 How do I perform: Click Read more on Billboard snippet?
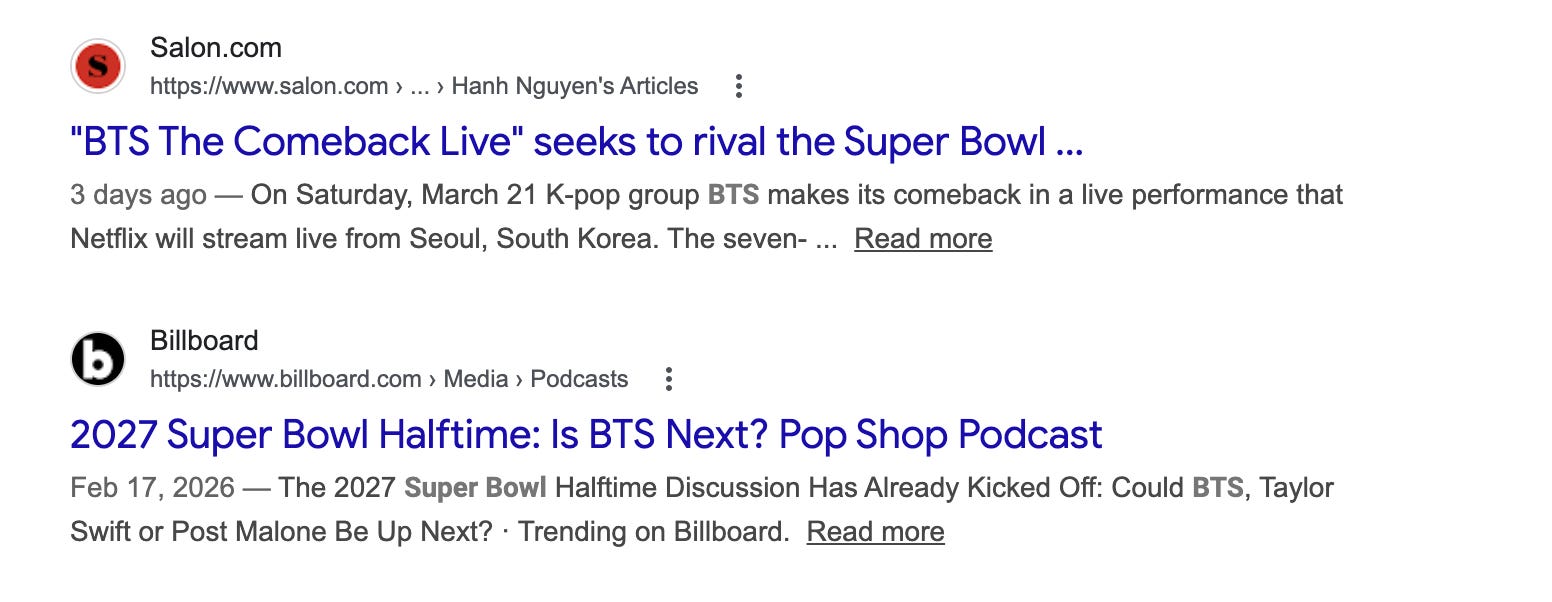pos(875,531)
